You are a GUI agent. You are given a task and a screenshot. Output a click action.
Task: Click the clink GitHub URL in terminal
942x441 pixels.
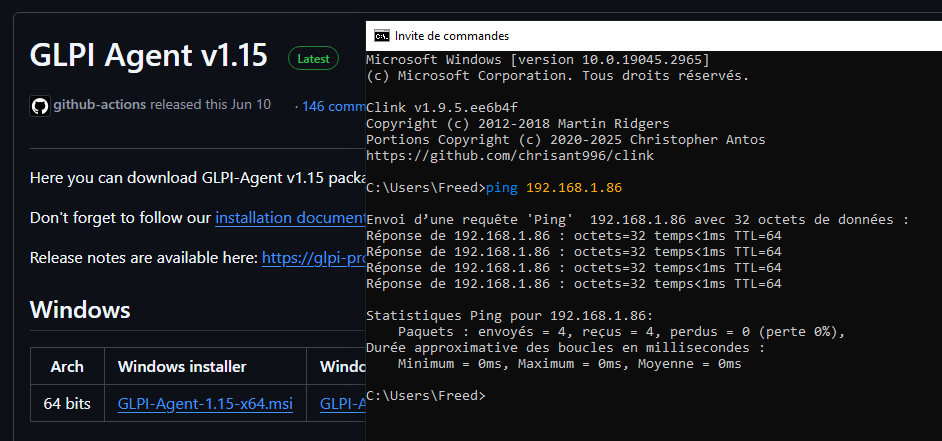(510, 156)
